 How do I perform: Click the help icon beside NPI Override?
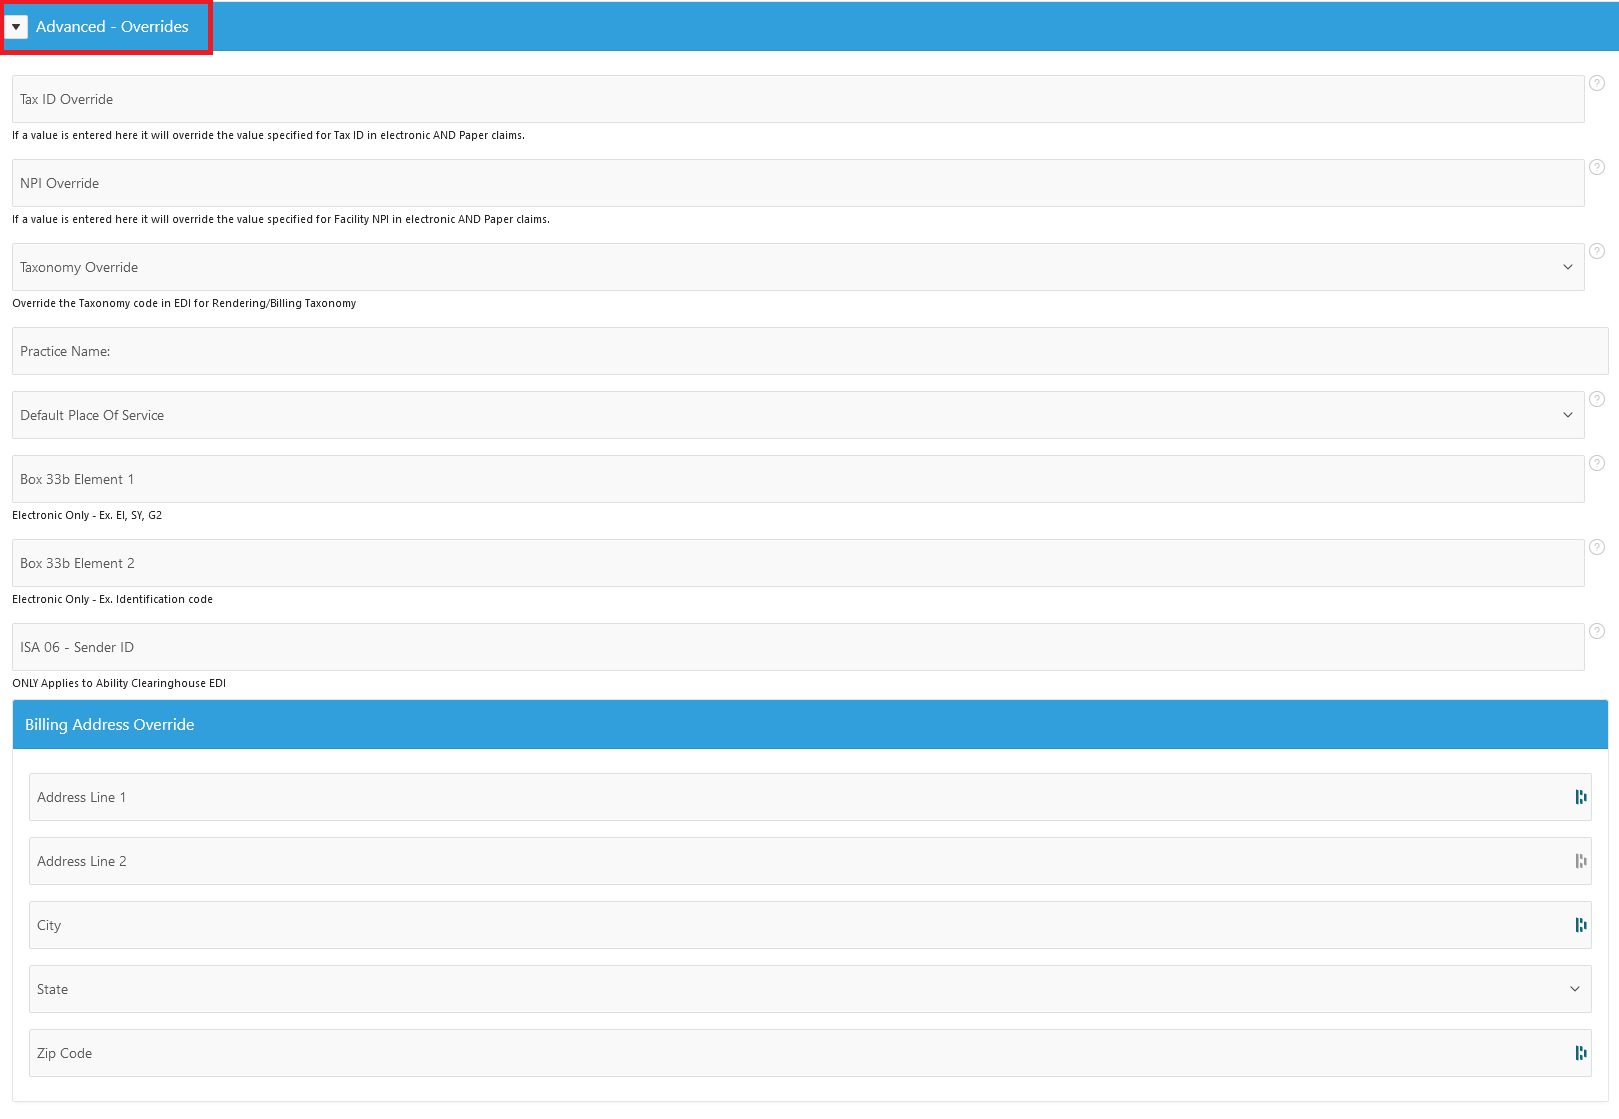tap(1597, 170)
